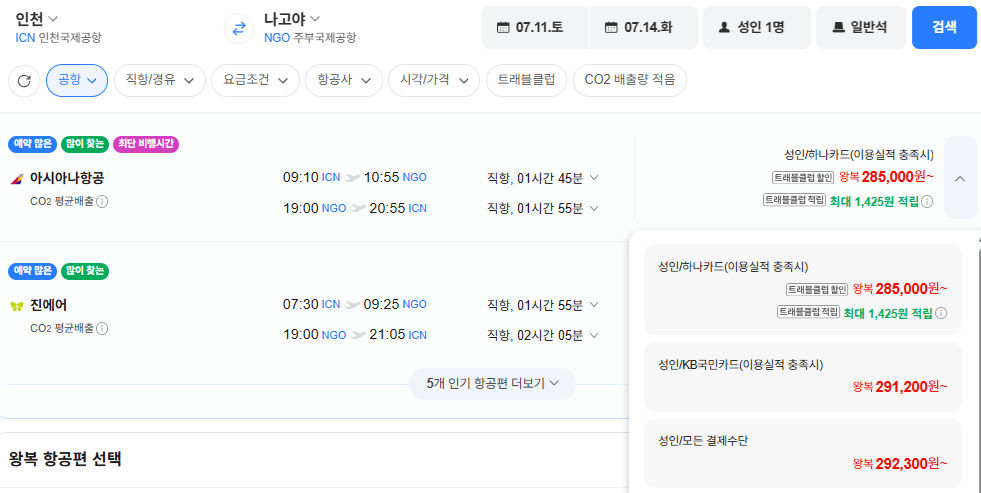This screenshot has height=493, width=981.
Task: Click info icon in popup 적립 row
Action: tap(941, 313)
